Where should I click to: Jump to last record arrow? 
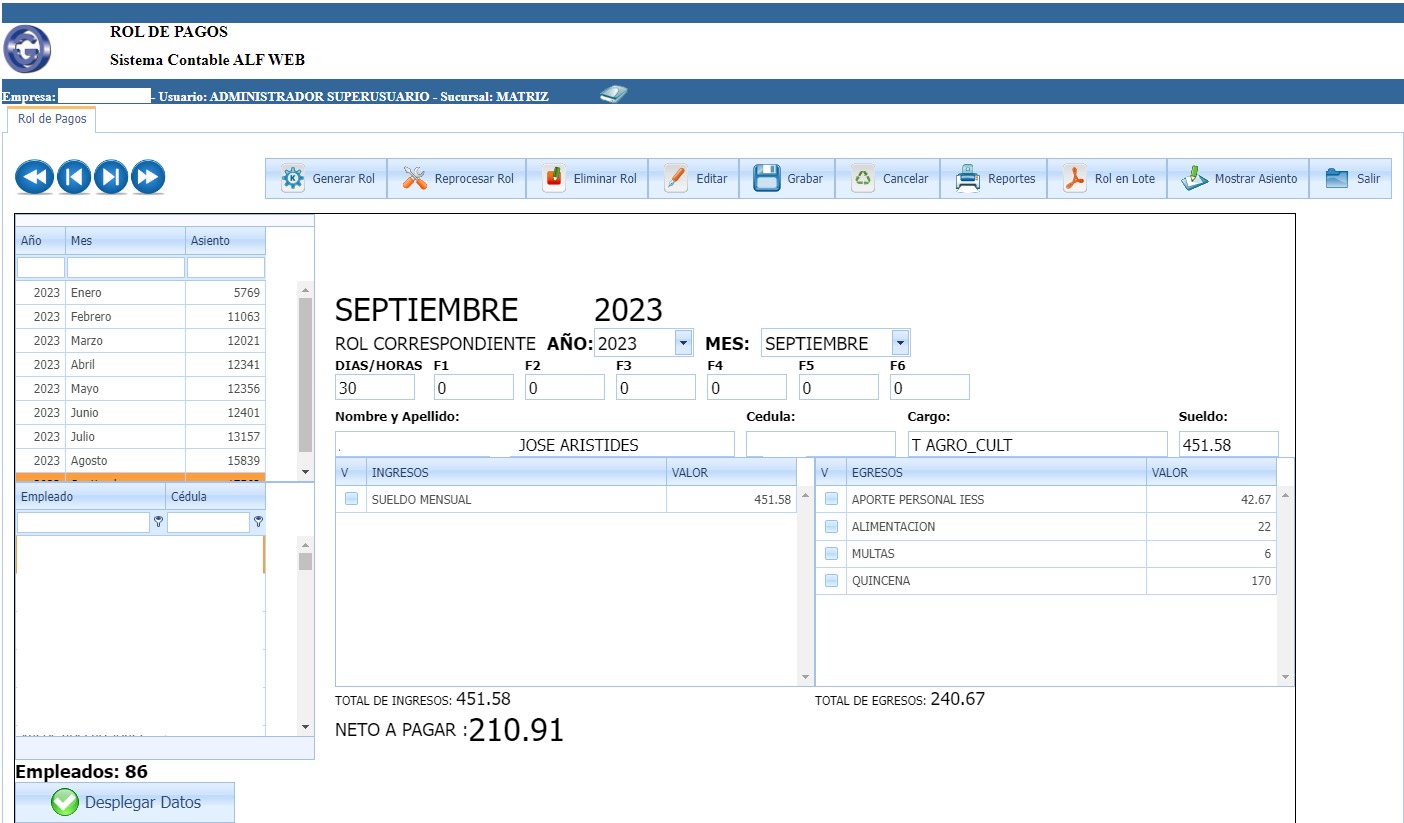pos(148,178)
